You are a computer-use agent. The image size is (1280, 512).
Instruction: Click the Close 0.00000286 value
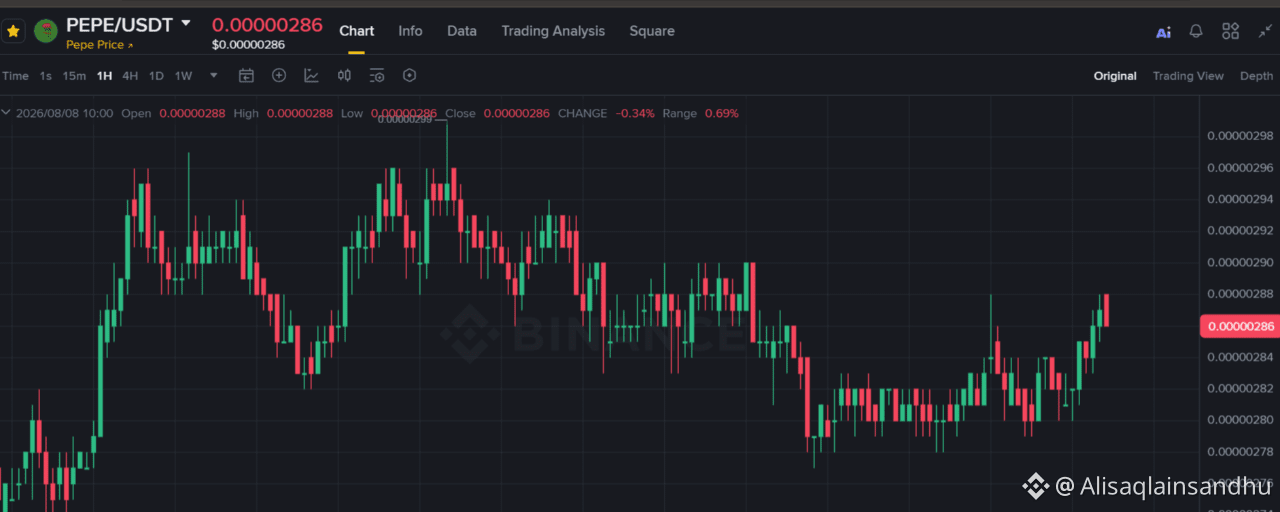[x=516, y=113]
